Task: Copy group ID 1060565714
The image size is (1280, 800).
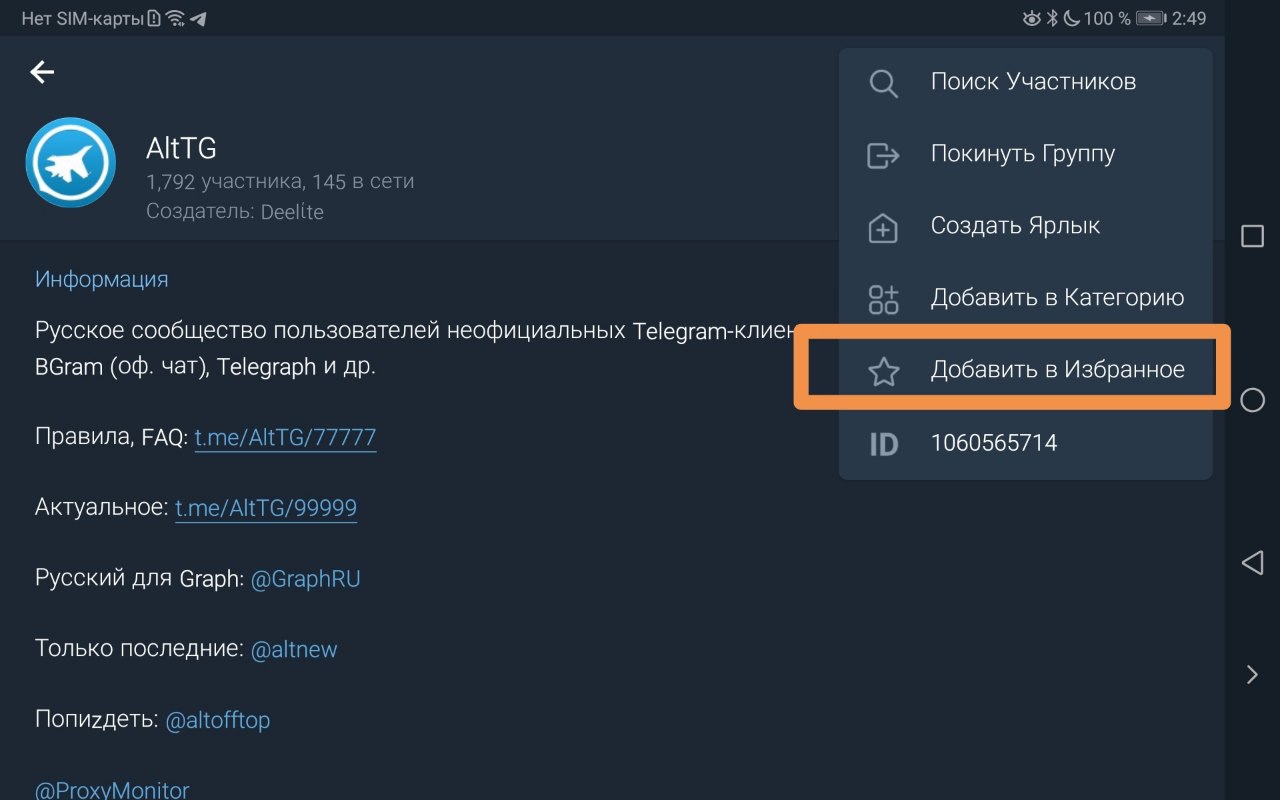Action: coord(1025,443)
